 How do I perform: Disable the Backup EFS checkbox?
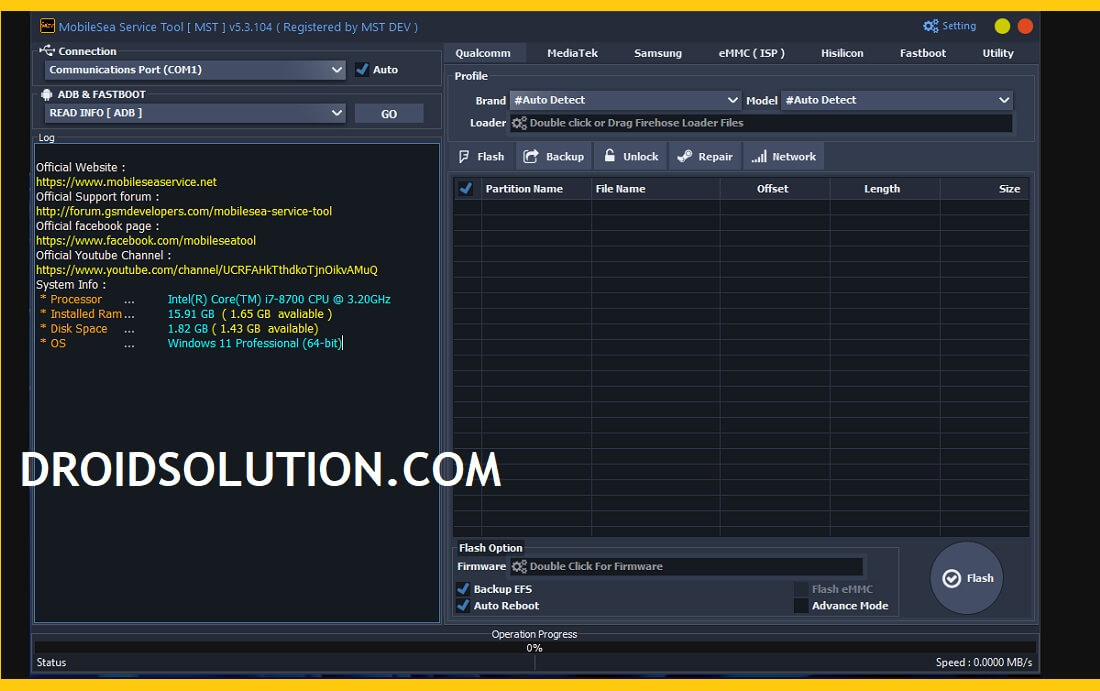(463, 589)
